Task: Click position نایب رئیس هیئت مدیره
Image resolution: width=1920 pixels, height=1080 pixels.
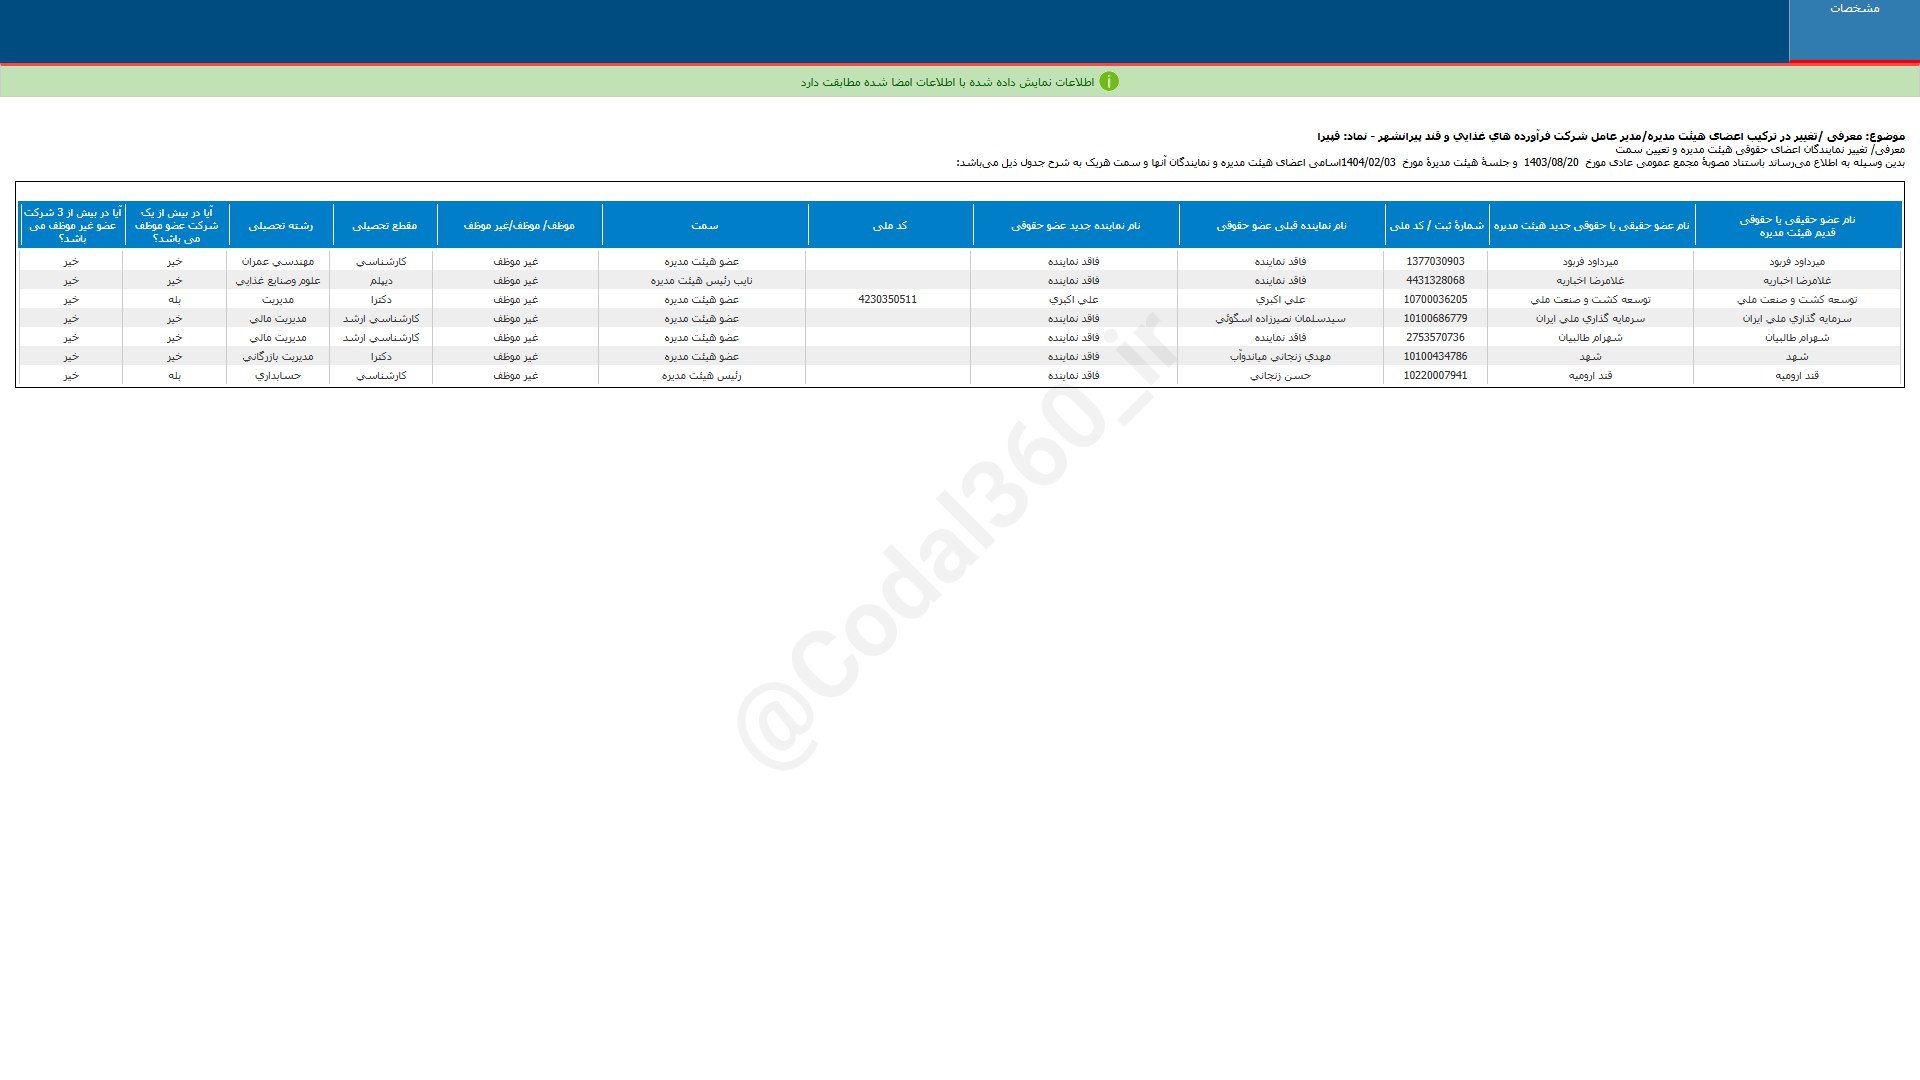Action: point(701,281)
